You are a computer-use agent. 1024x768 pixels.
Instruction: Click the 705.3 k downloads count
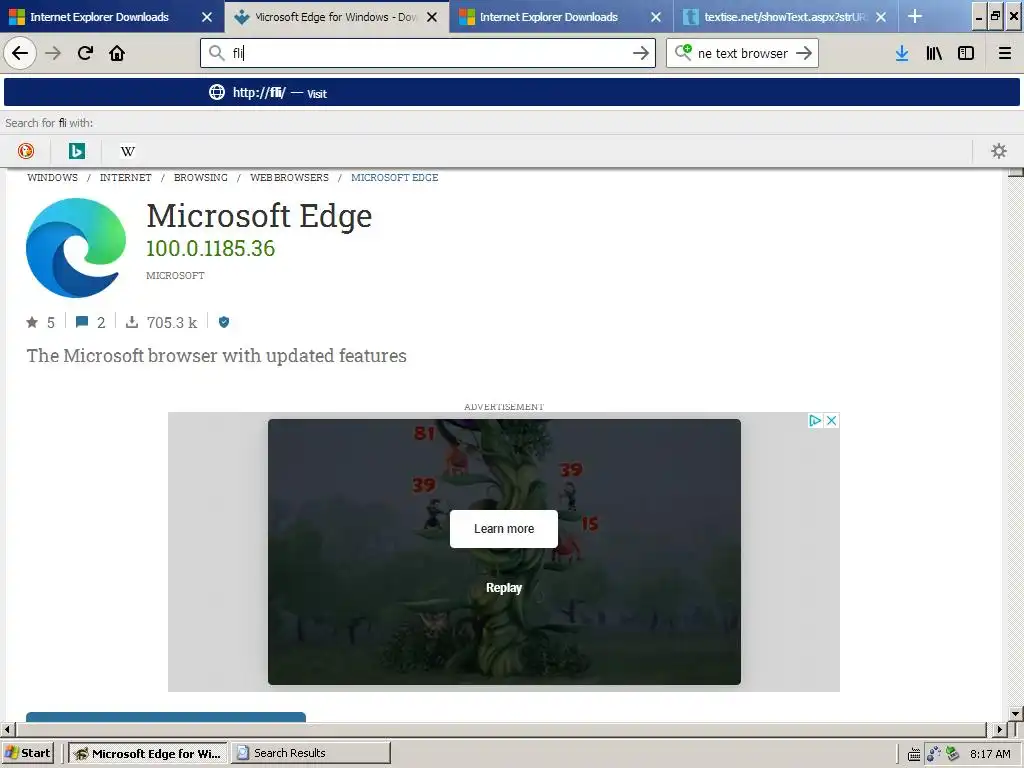tap(172, 323)
